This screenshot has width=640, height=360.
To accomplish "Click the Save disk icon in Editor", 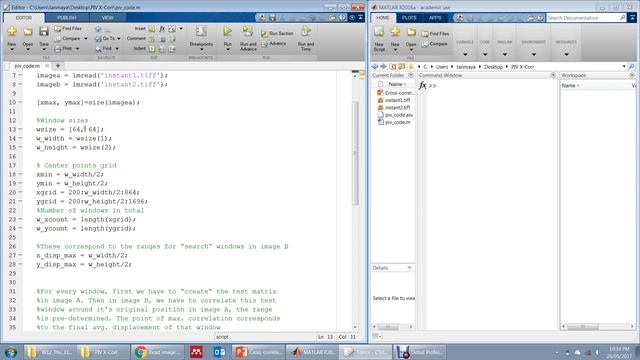I will point(44,31).
